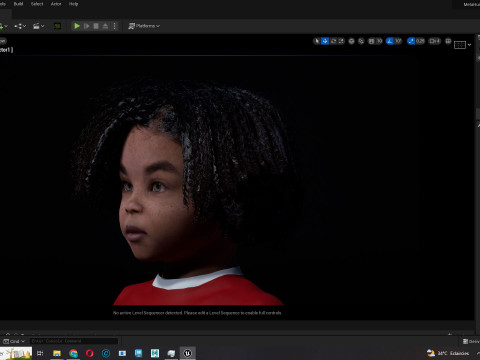Screen dimensions: 480x360
Task: Toggle rotation angle snapping
Action: tap(390, 41)
